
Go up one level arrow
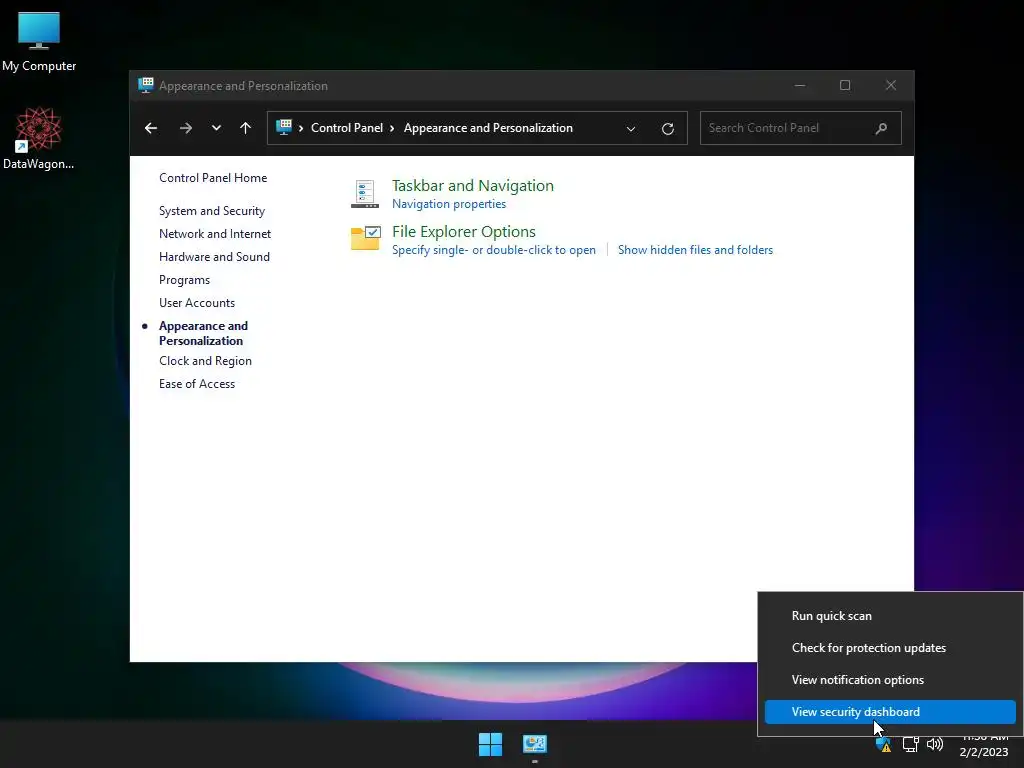click(x=246, y=128)
